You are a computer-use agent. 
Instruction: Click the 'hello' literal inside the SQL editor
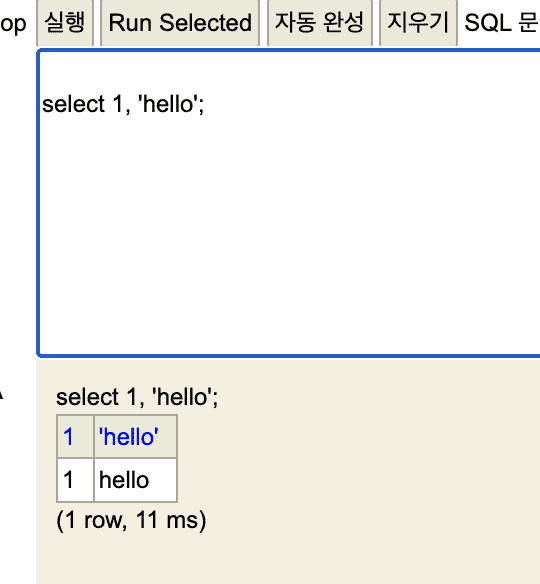168,104
